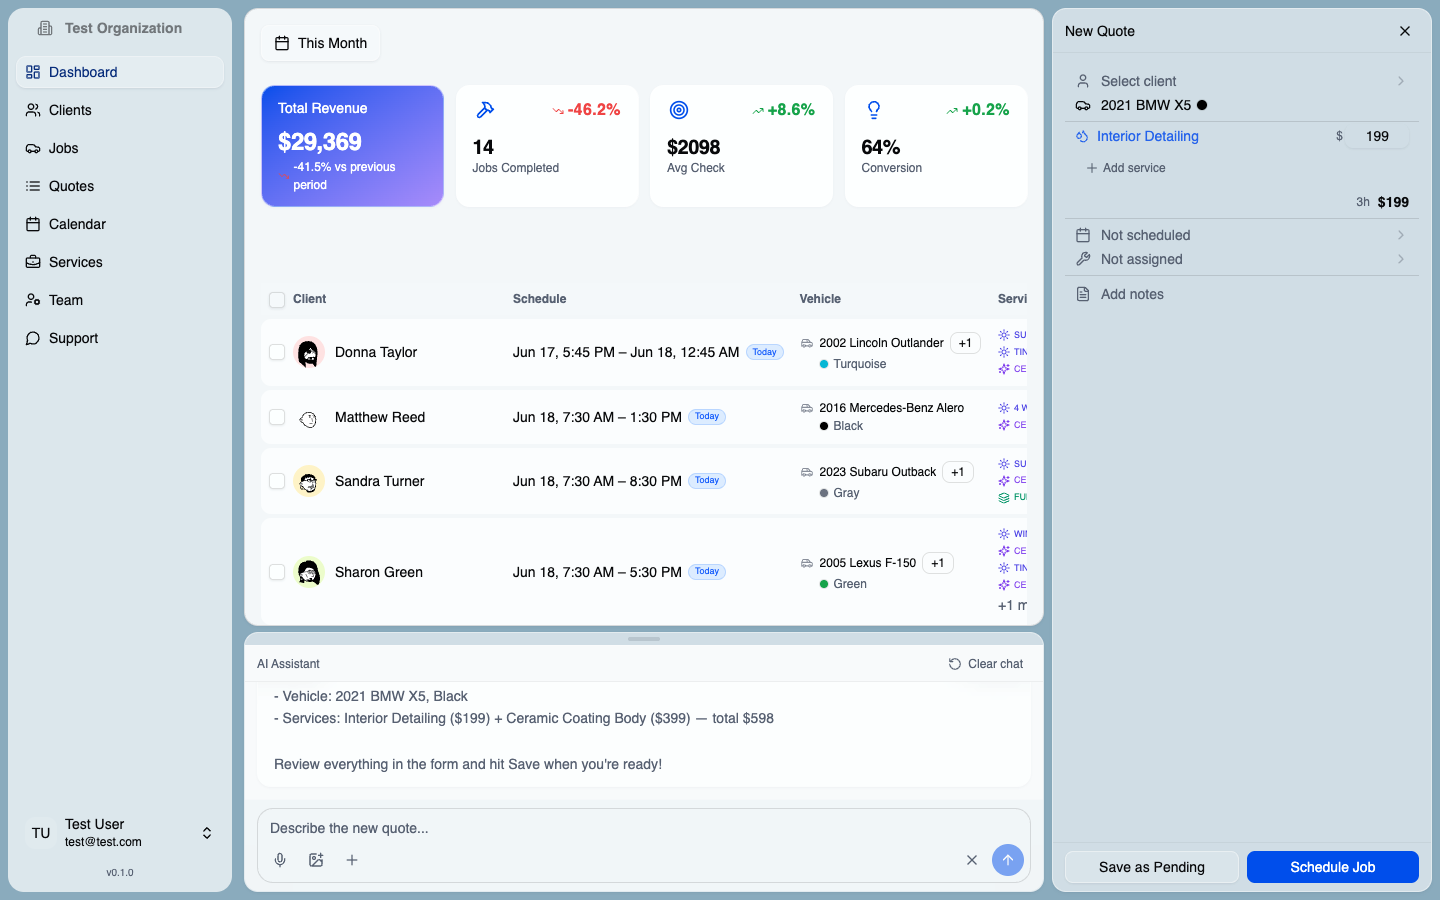Click the wrench icon beside Not assigned
The height and width of the screenshot is (900, 1440).
pyautogui.click(x=1083, y=259)
